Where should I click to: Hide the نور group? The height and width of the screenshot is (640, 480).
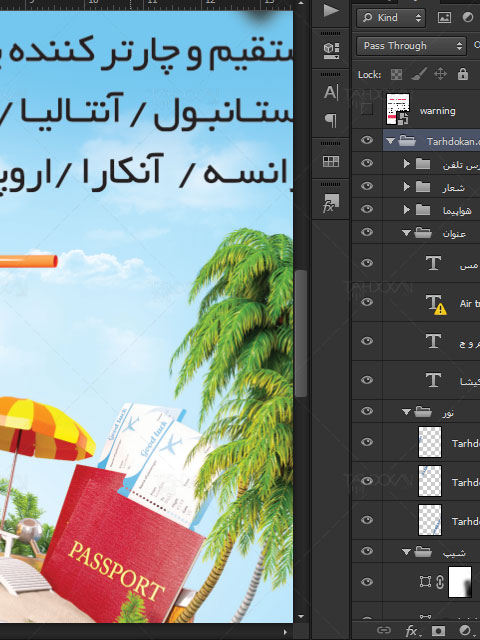pos(367,411)
